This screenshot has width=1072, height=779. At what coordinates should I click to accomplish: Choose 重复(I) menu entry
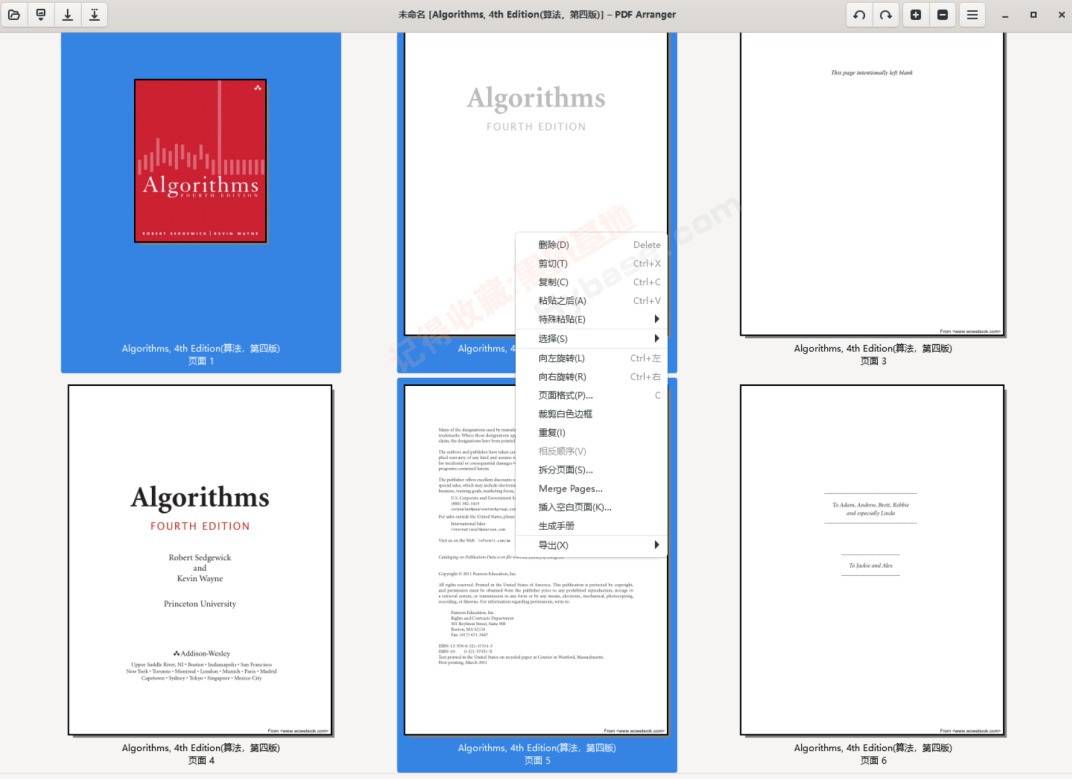coord(591,432)
